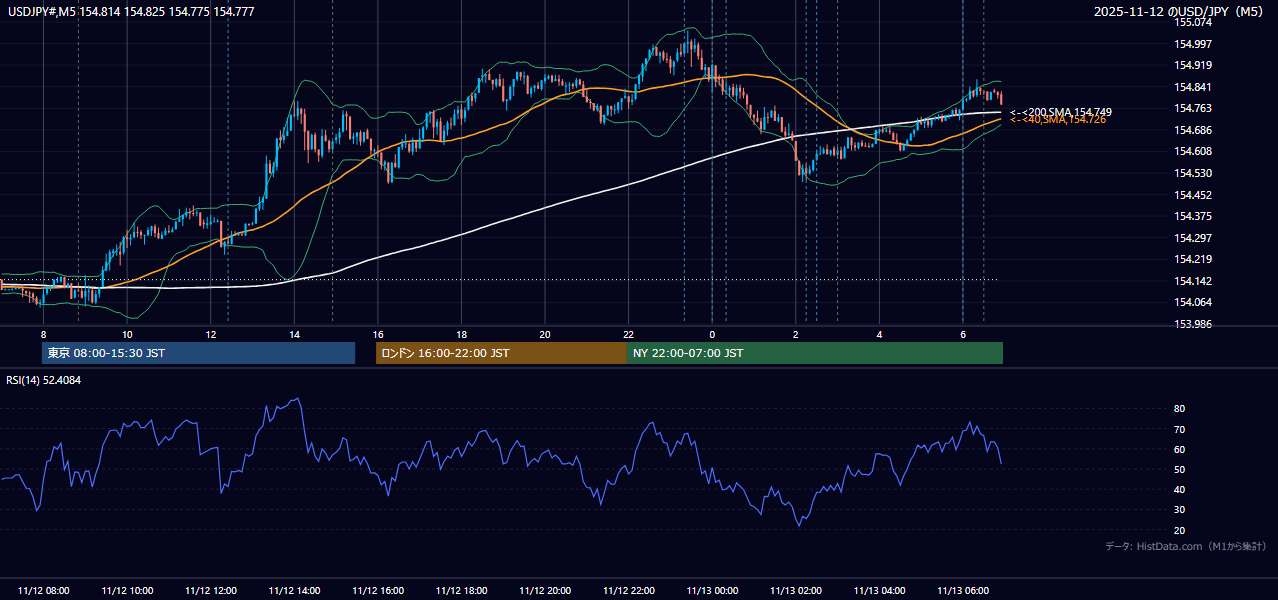Image resolution: width=1278 pixels, height=600 pixels.
Task: Click price axis label 154.142
Action: pos(1192,281)
